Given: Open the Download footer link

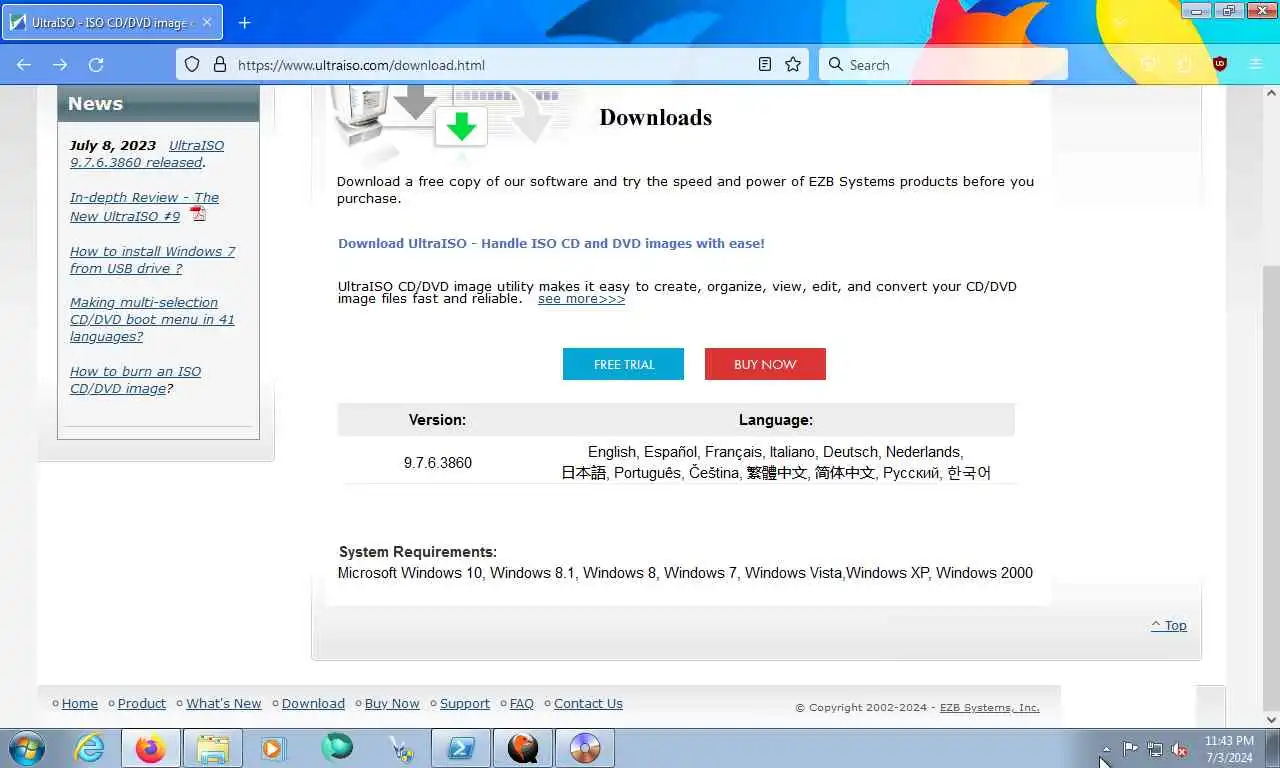Looking at the screenshot, I should (313, 703).
